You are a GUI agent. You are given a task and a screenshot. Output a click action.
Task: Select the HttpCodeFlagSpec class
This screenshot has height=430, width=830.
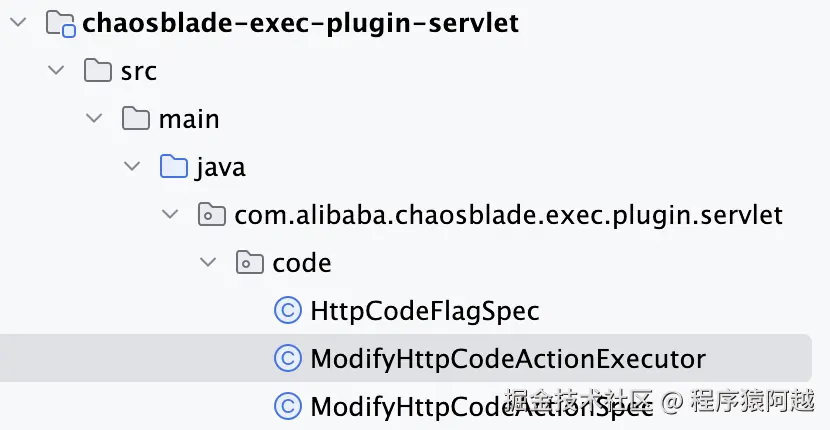(x=425, y=311)
